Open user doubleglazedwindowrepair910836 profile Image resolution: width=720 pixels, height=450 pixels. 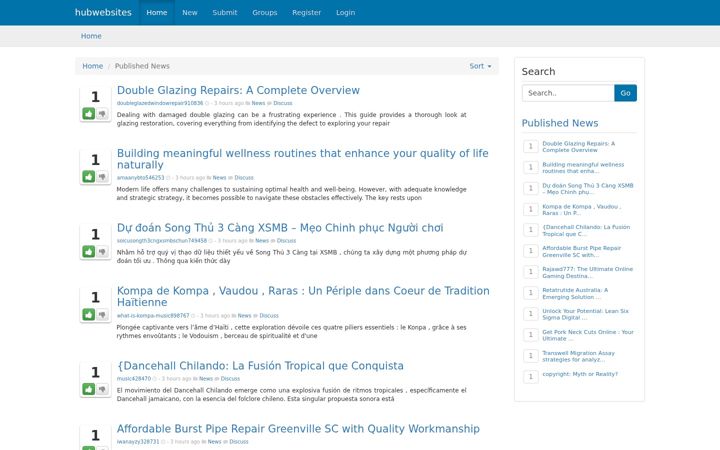160,103
